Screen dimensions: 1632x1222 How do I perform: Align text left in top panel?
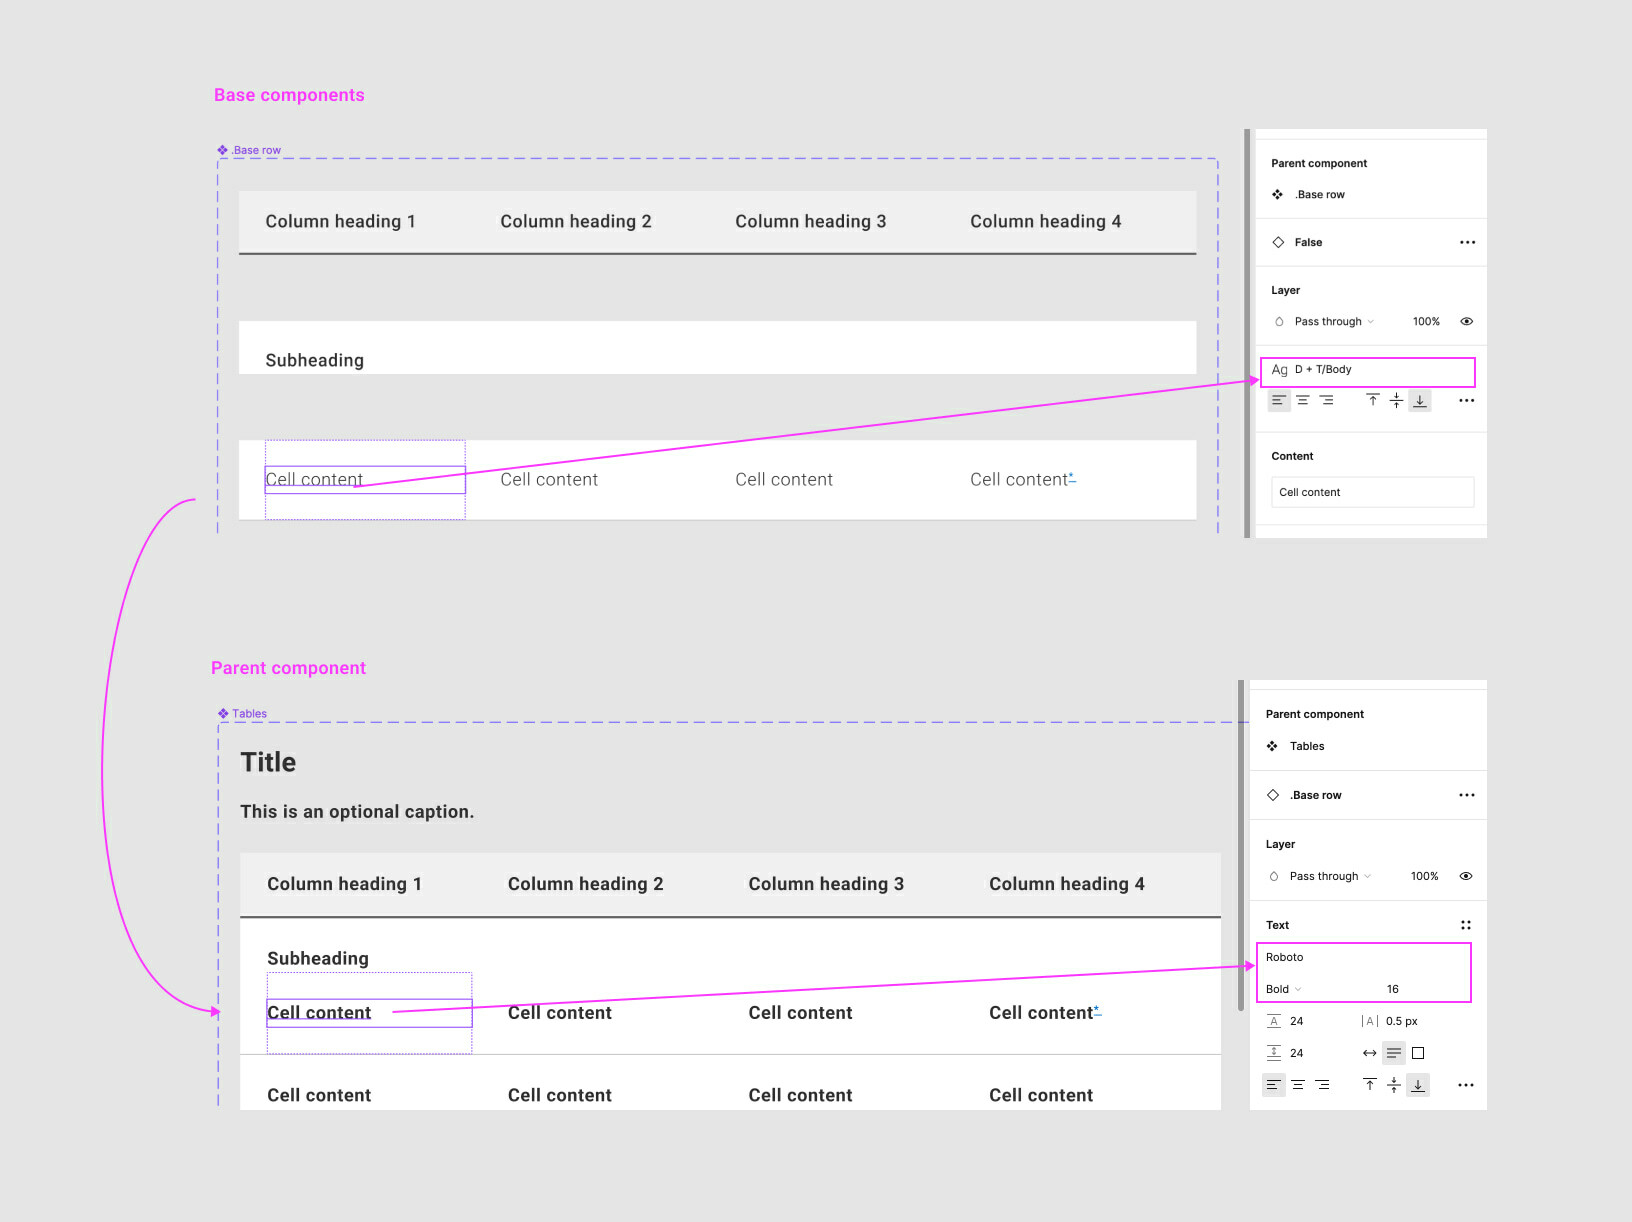click(1279, 400)
